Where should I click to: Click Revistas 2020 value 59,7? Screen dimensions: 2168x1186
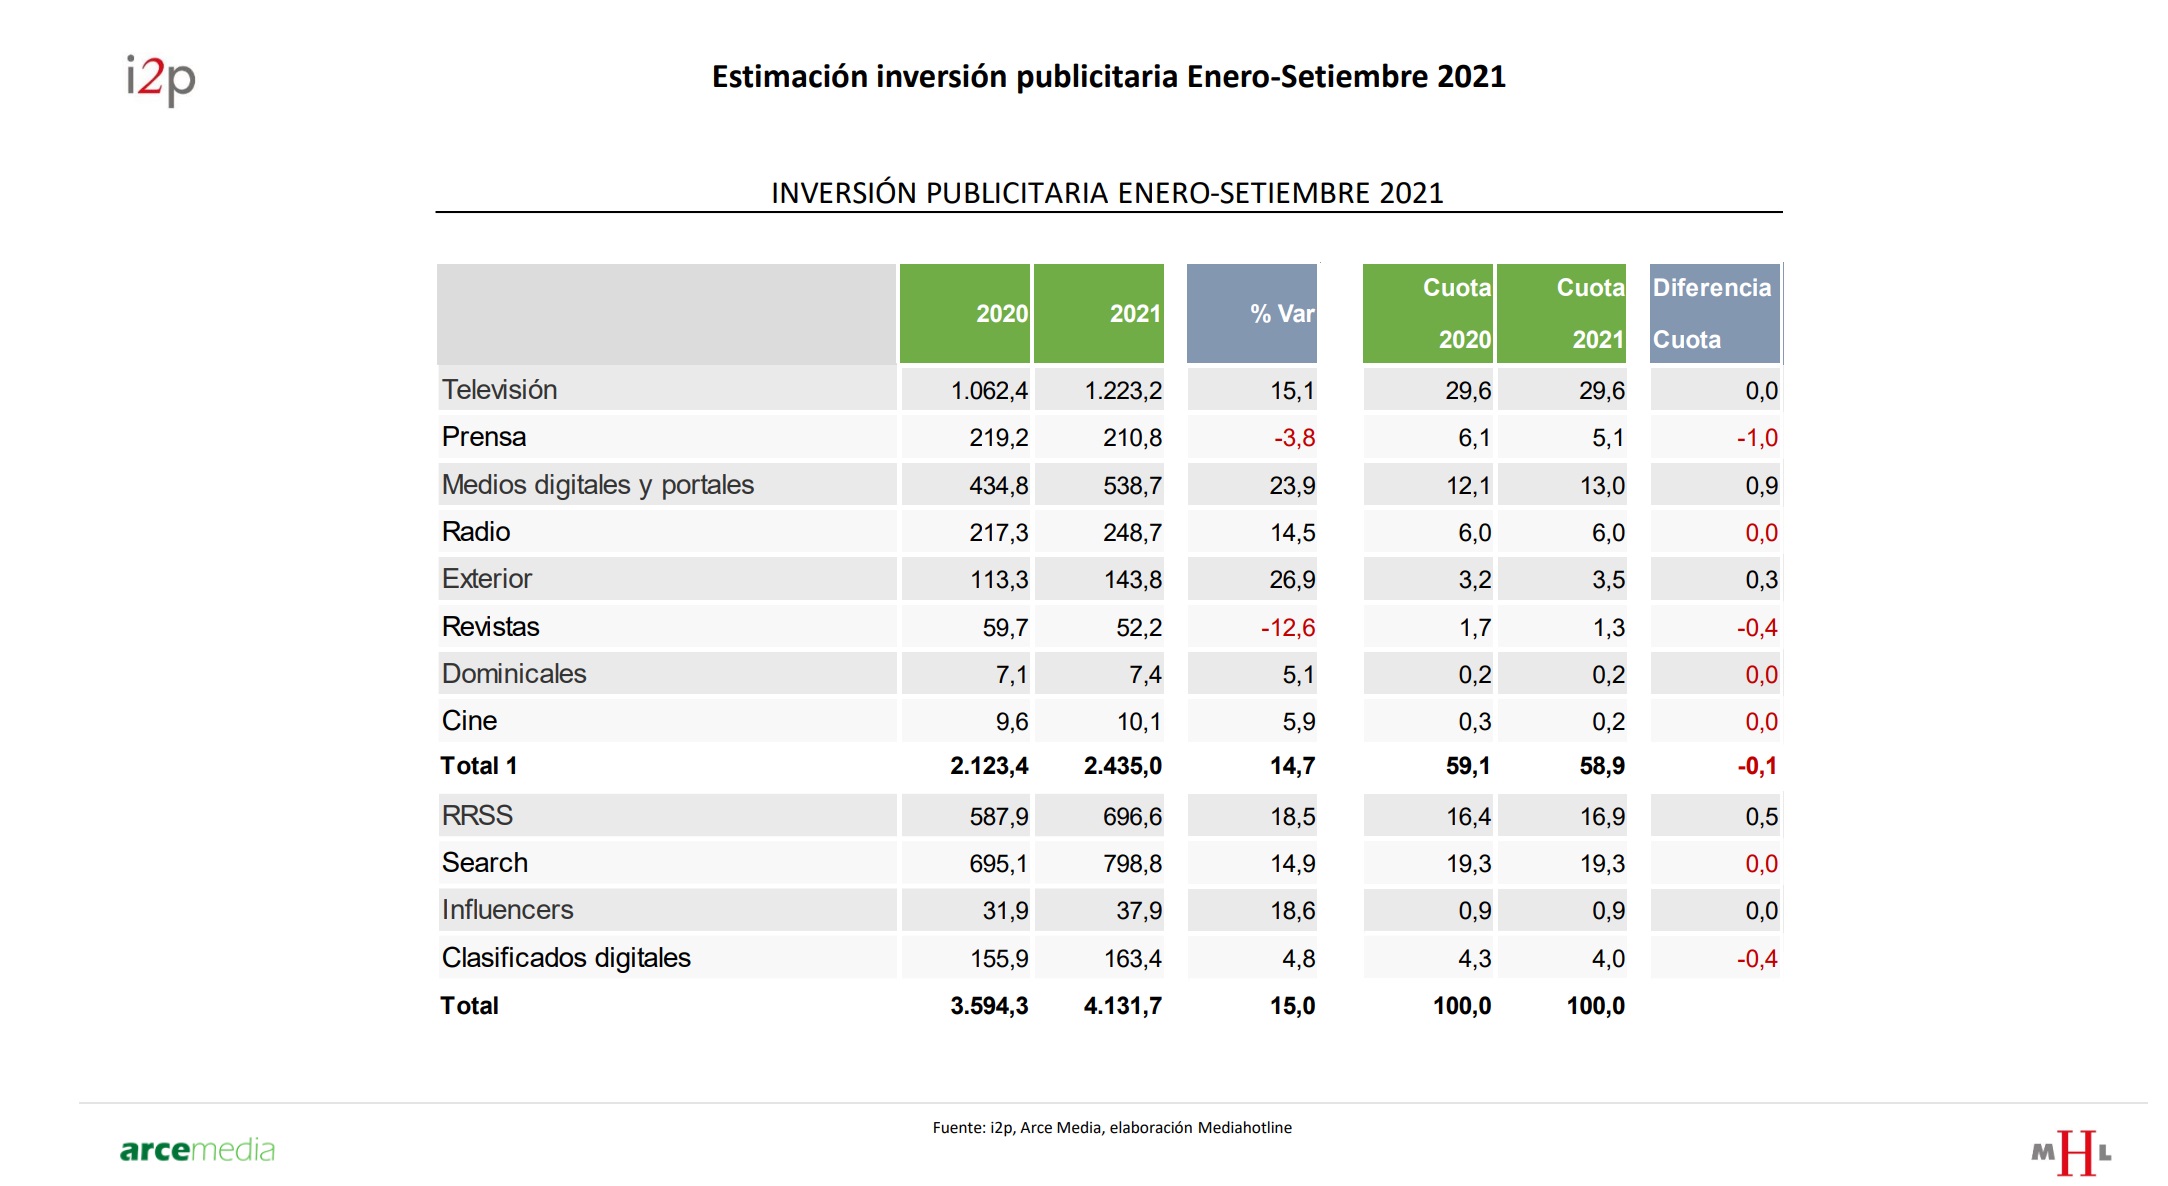pyautogui.click(x=1005, y=628)
